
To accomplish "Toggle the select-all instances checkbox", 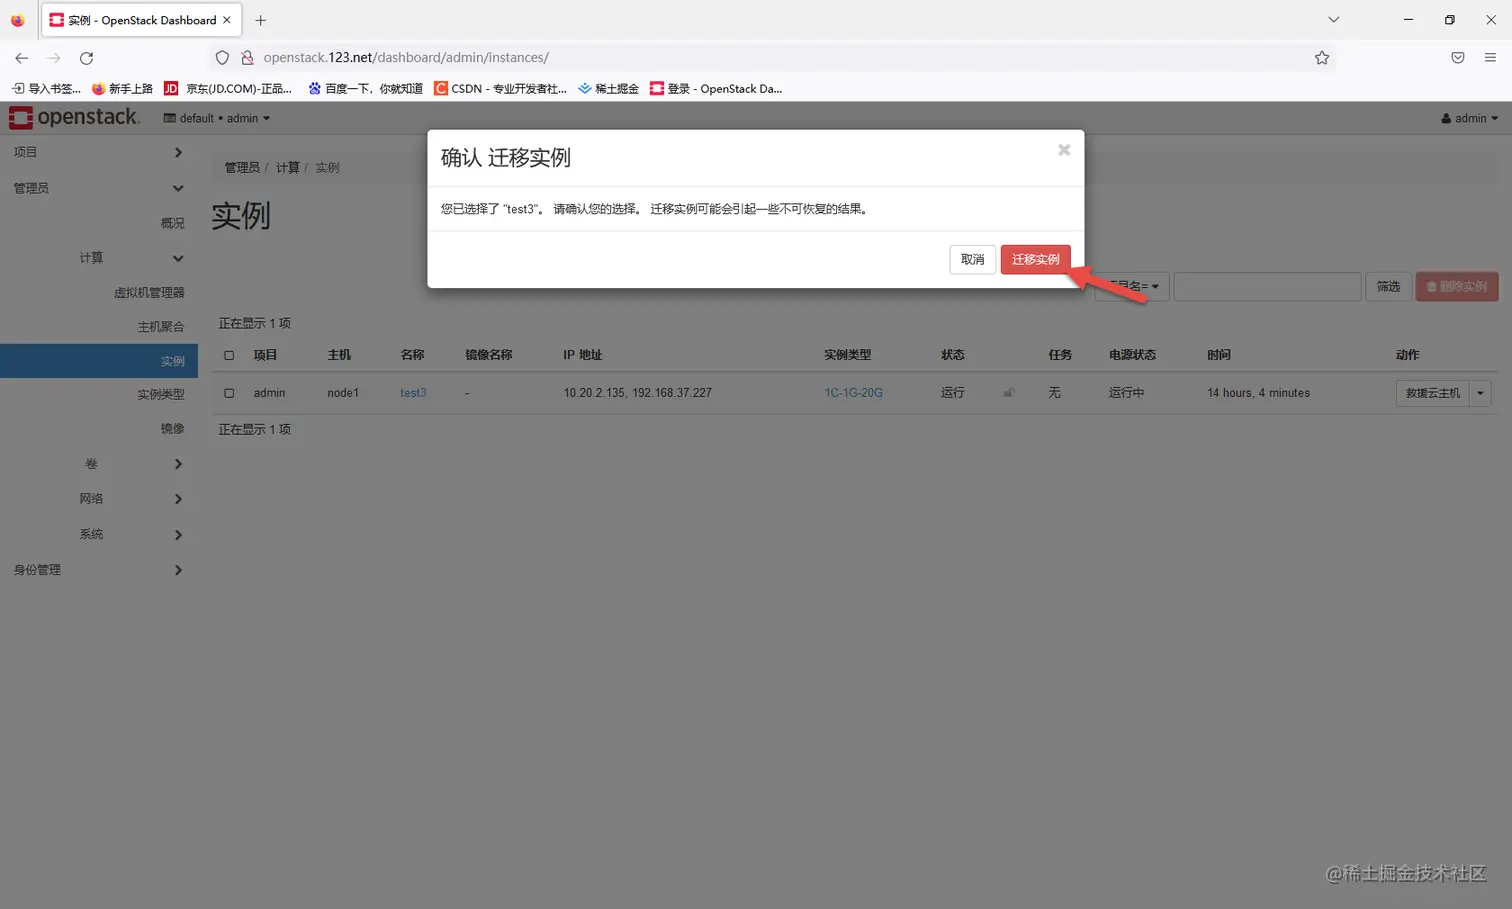I will [228, 355].
